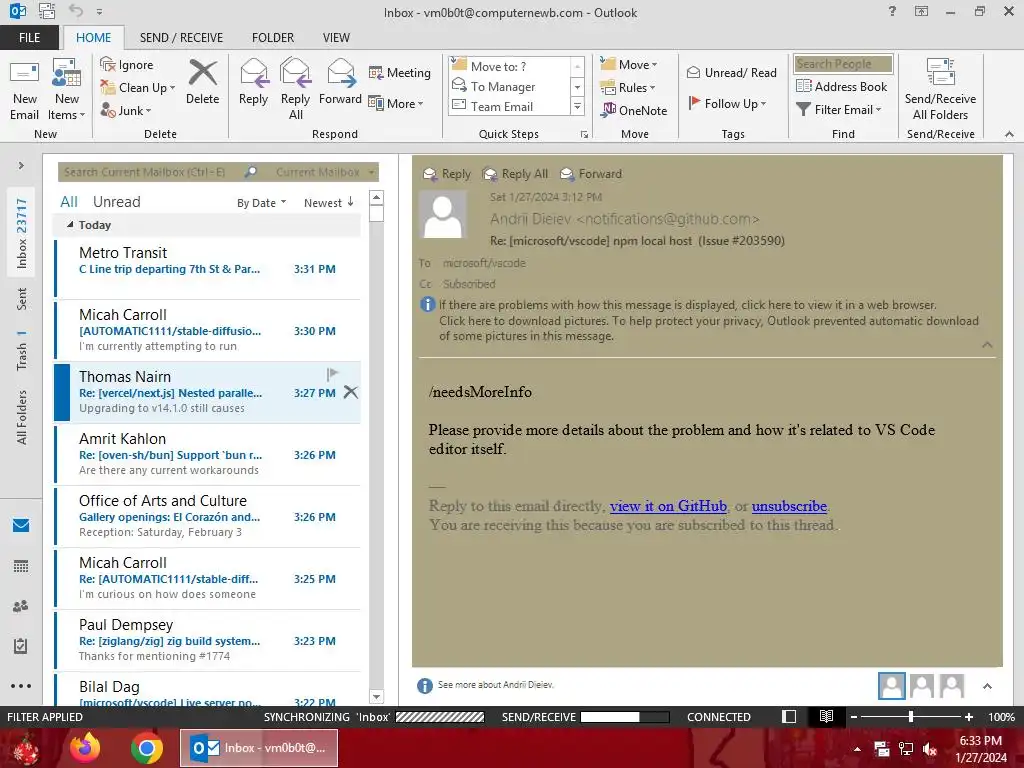Create a New Email
The image size is (1024, 768).
point(25,89)
